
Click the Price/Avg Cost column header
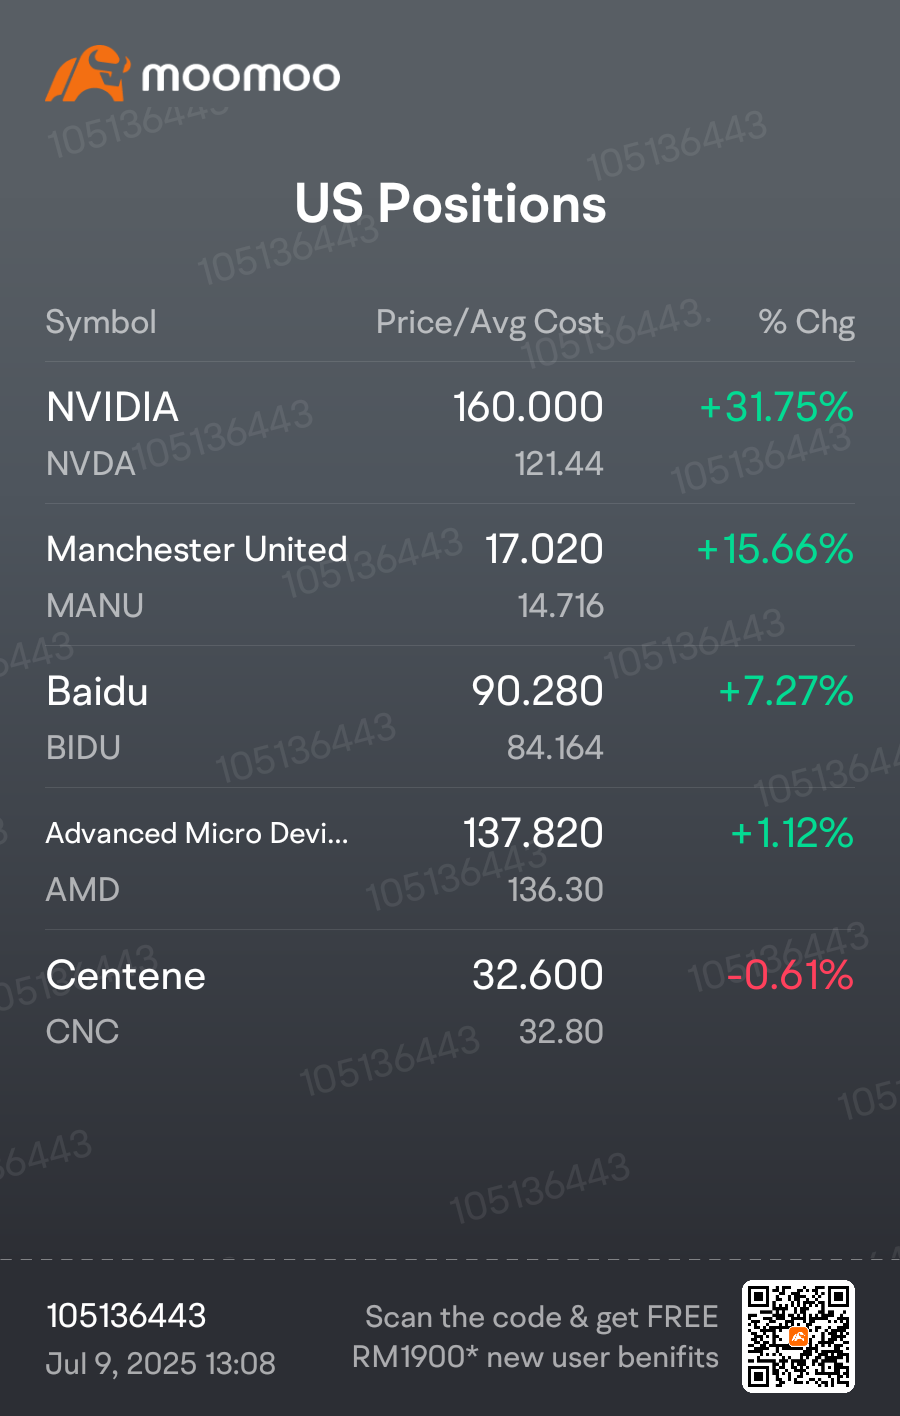(489, 322)
